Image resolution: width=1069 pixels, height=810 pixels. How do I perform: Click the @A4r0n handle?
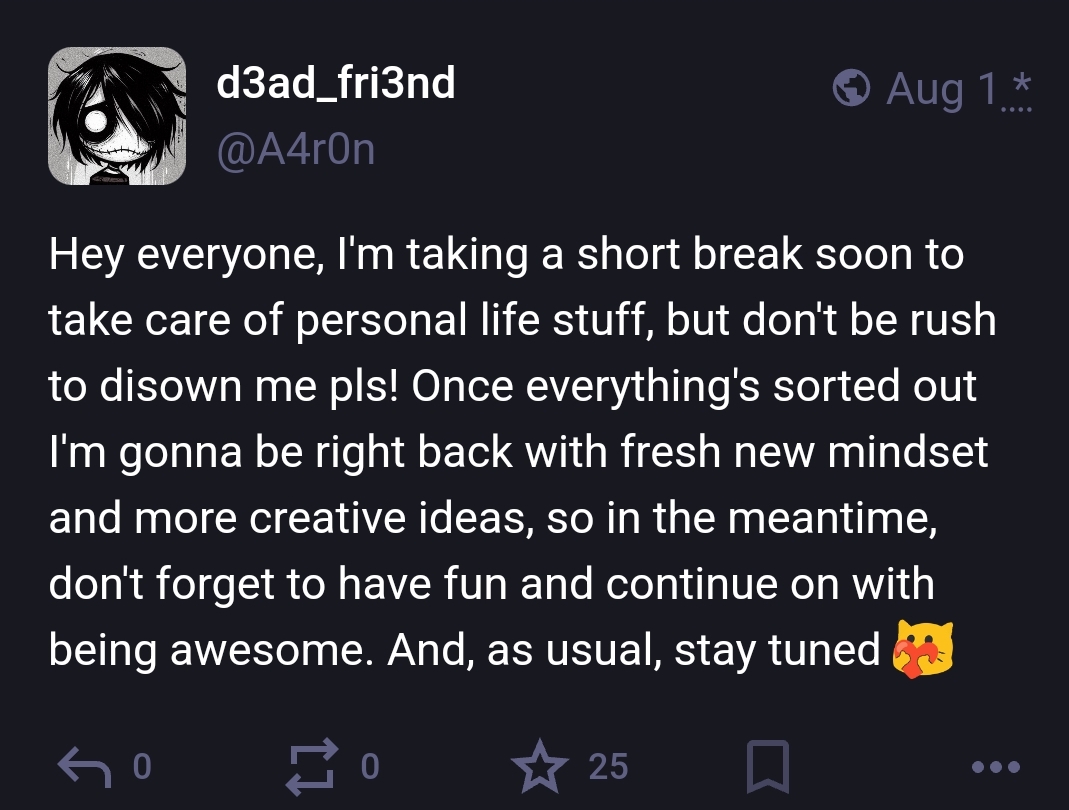(296, 150)
